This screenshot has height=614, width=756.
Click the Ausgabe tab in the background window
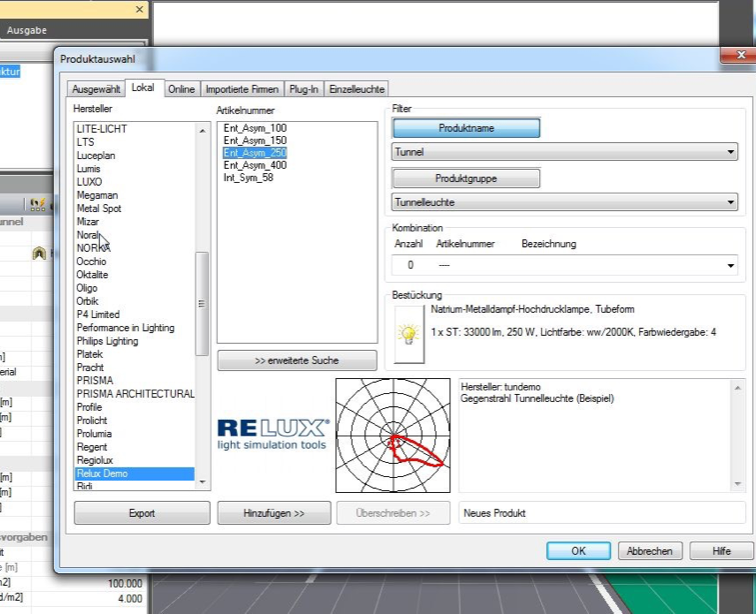(x=27, y=30)
